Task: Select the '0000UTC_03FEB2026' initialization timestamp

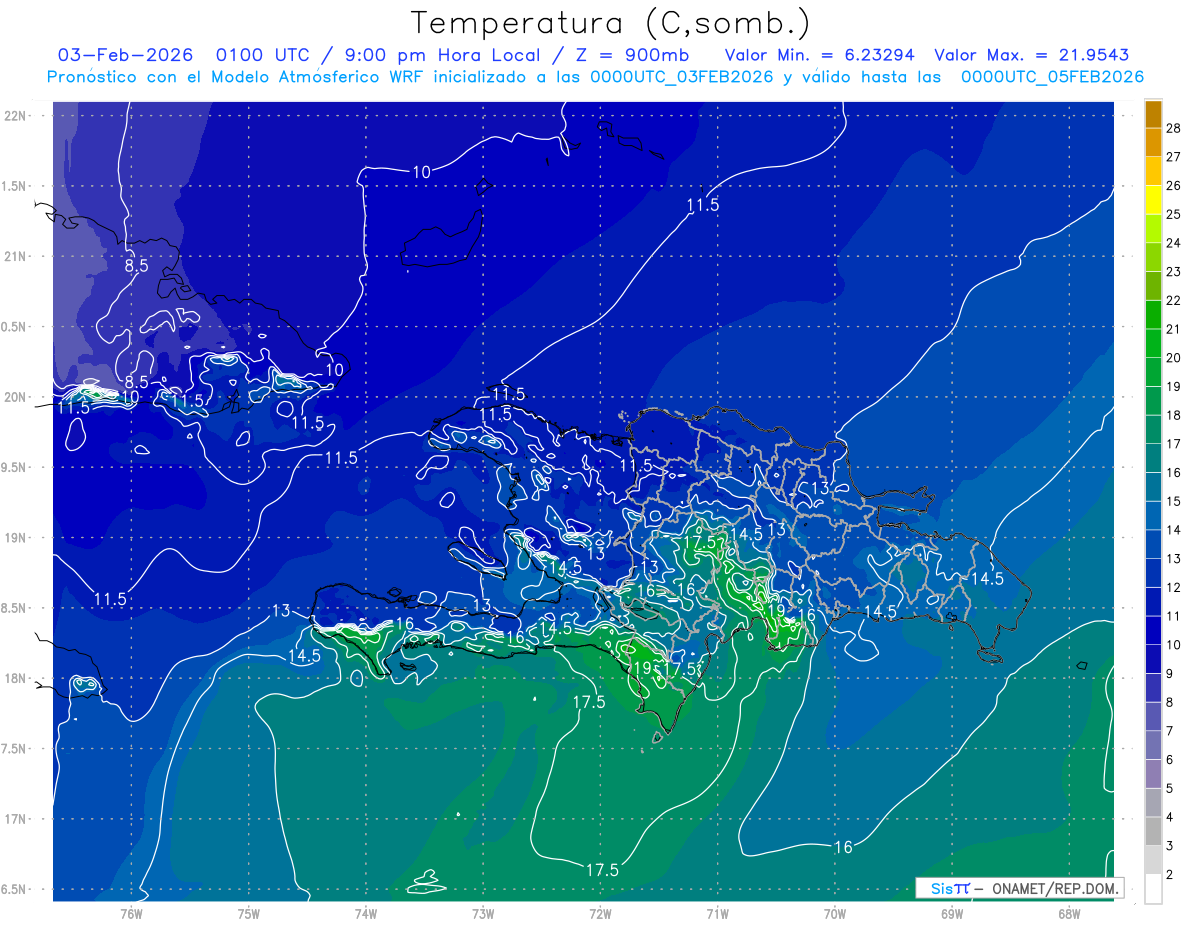Action: [x=682, y=77]
